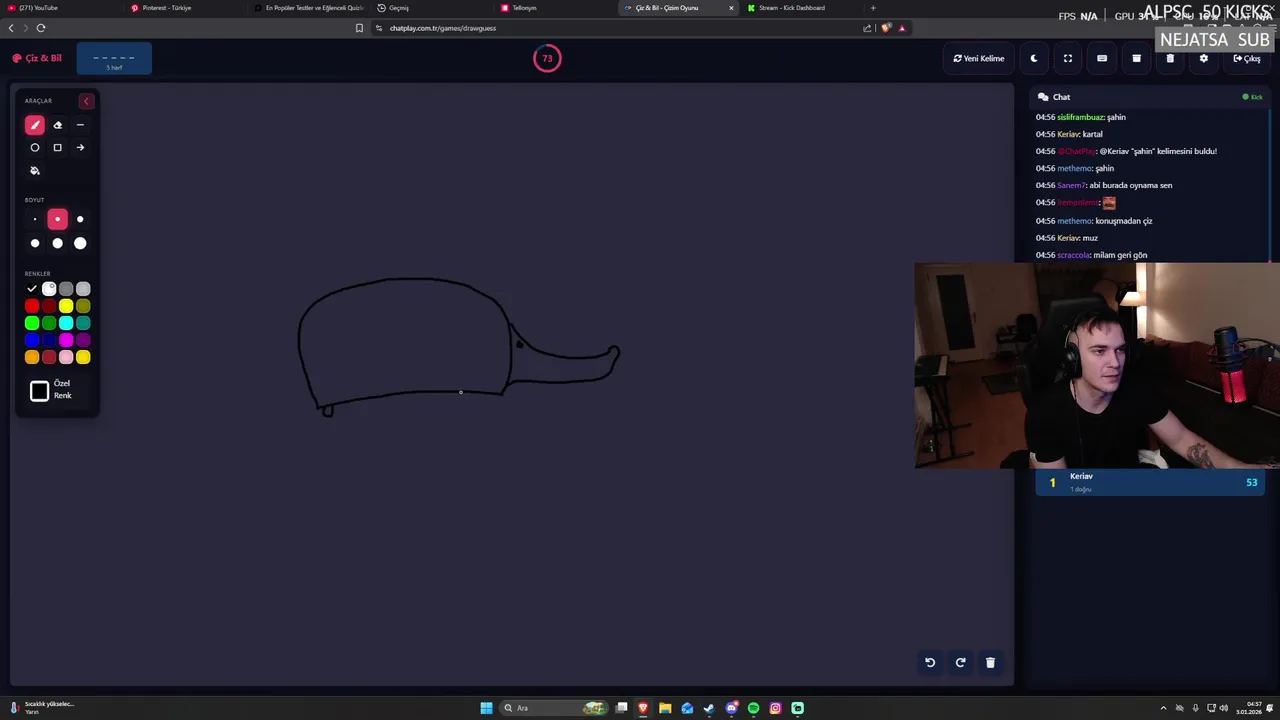
Task: Choose the fifth brush size dot
Action: 57,243
